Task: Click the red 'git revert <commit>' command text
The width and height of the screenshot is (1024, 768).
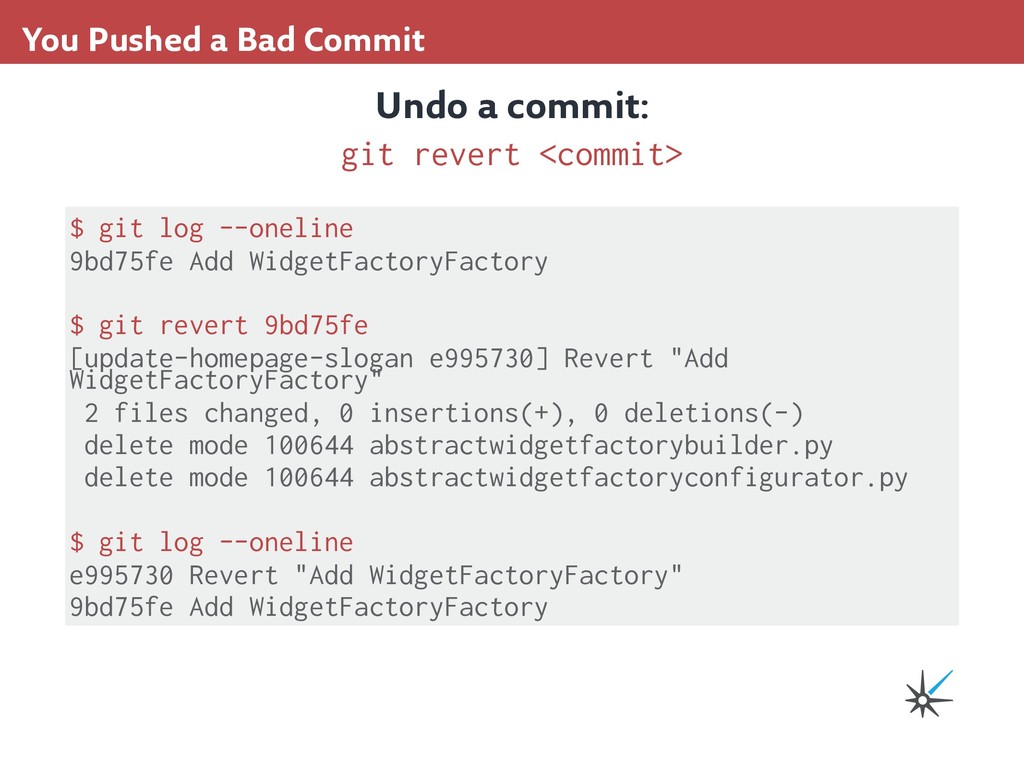Action: pyautogui.click(x=511, y=155)
